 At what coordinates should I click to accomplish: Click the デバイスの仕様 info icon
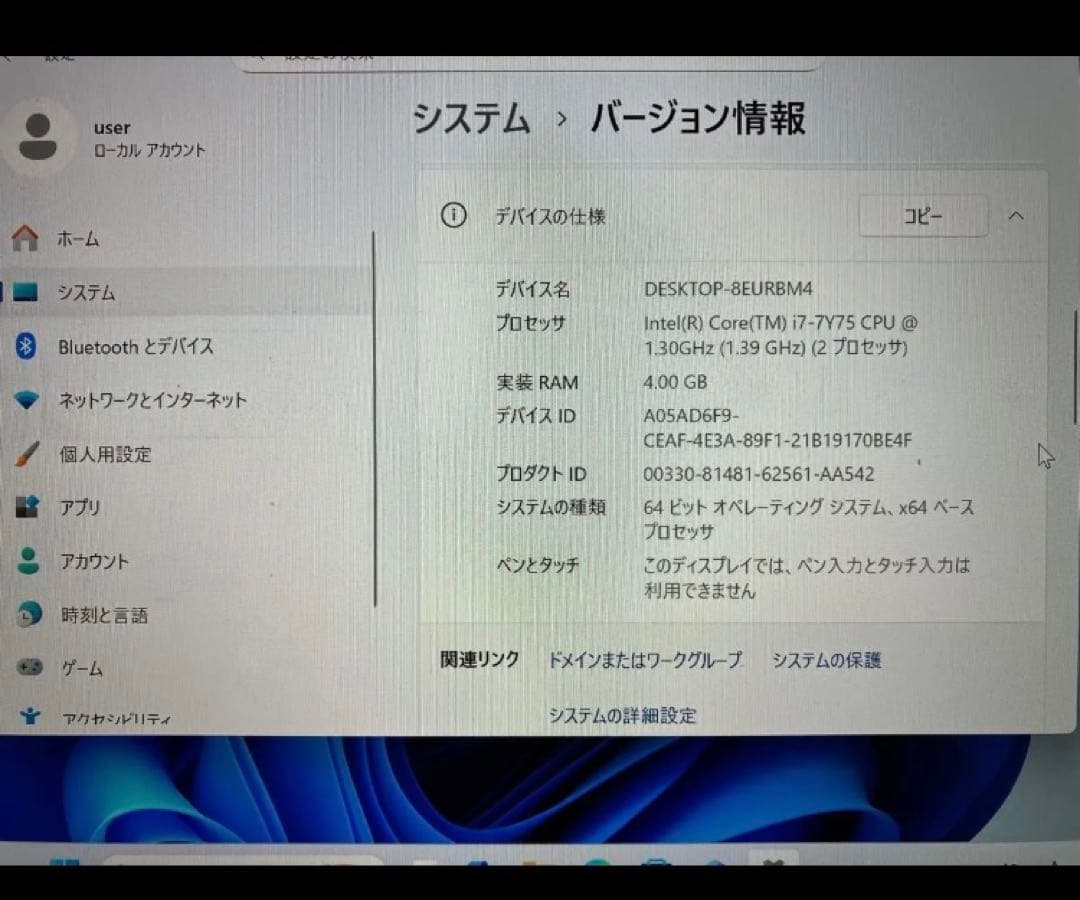pyautogui.click(x=452, y=216)
